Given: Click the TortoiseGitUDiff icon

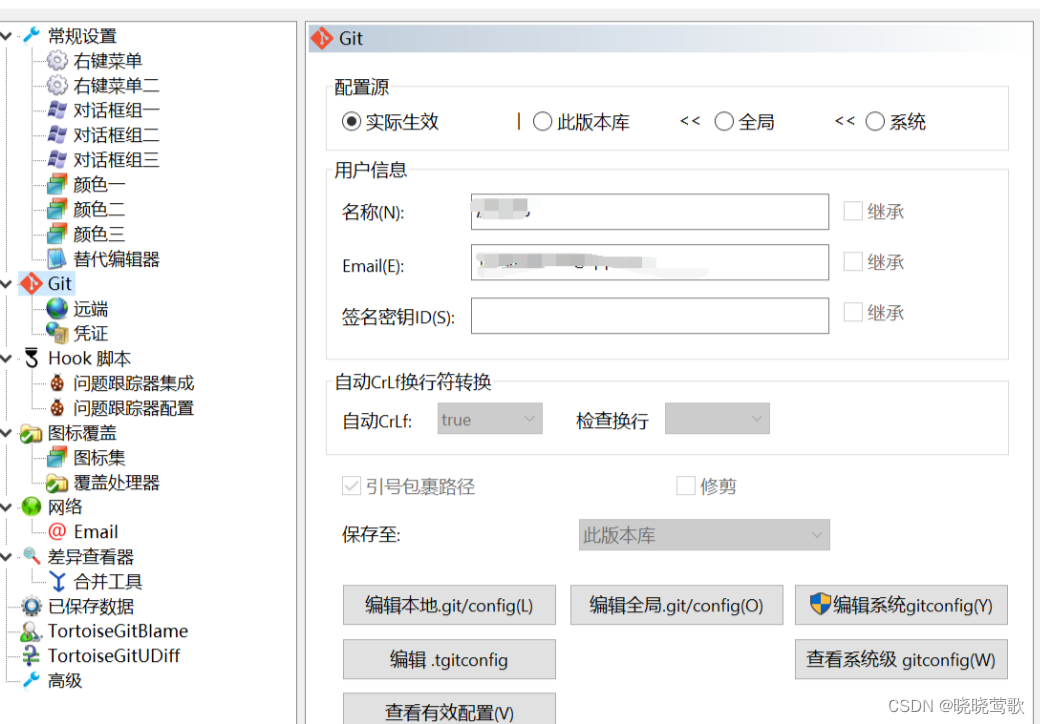Looking at the screenshot, I should (x=31, y=656).
